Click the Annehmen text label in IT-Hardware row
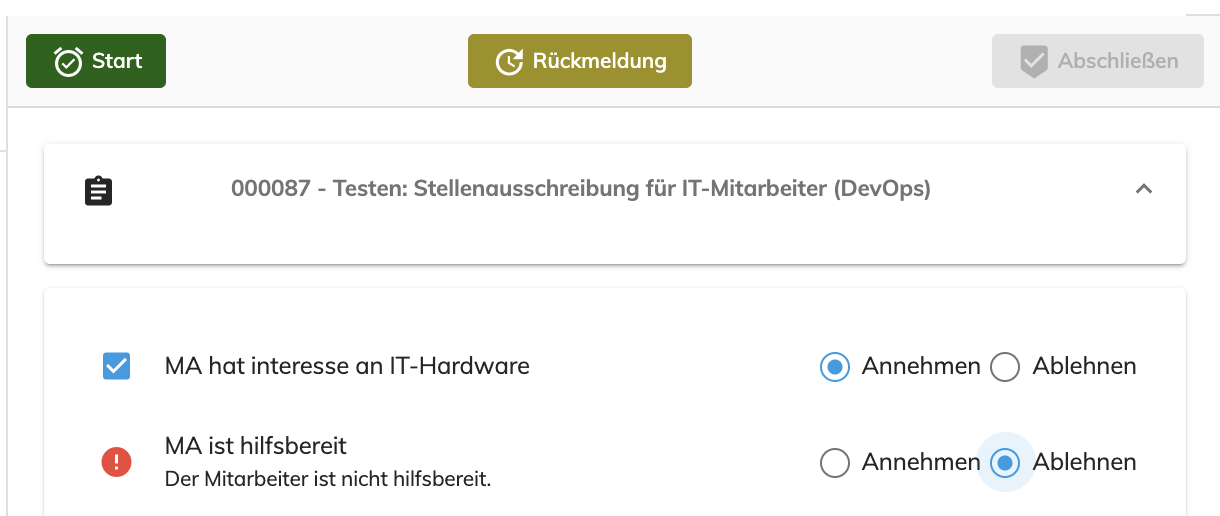 [x=921, y=366]
